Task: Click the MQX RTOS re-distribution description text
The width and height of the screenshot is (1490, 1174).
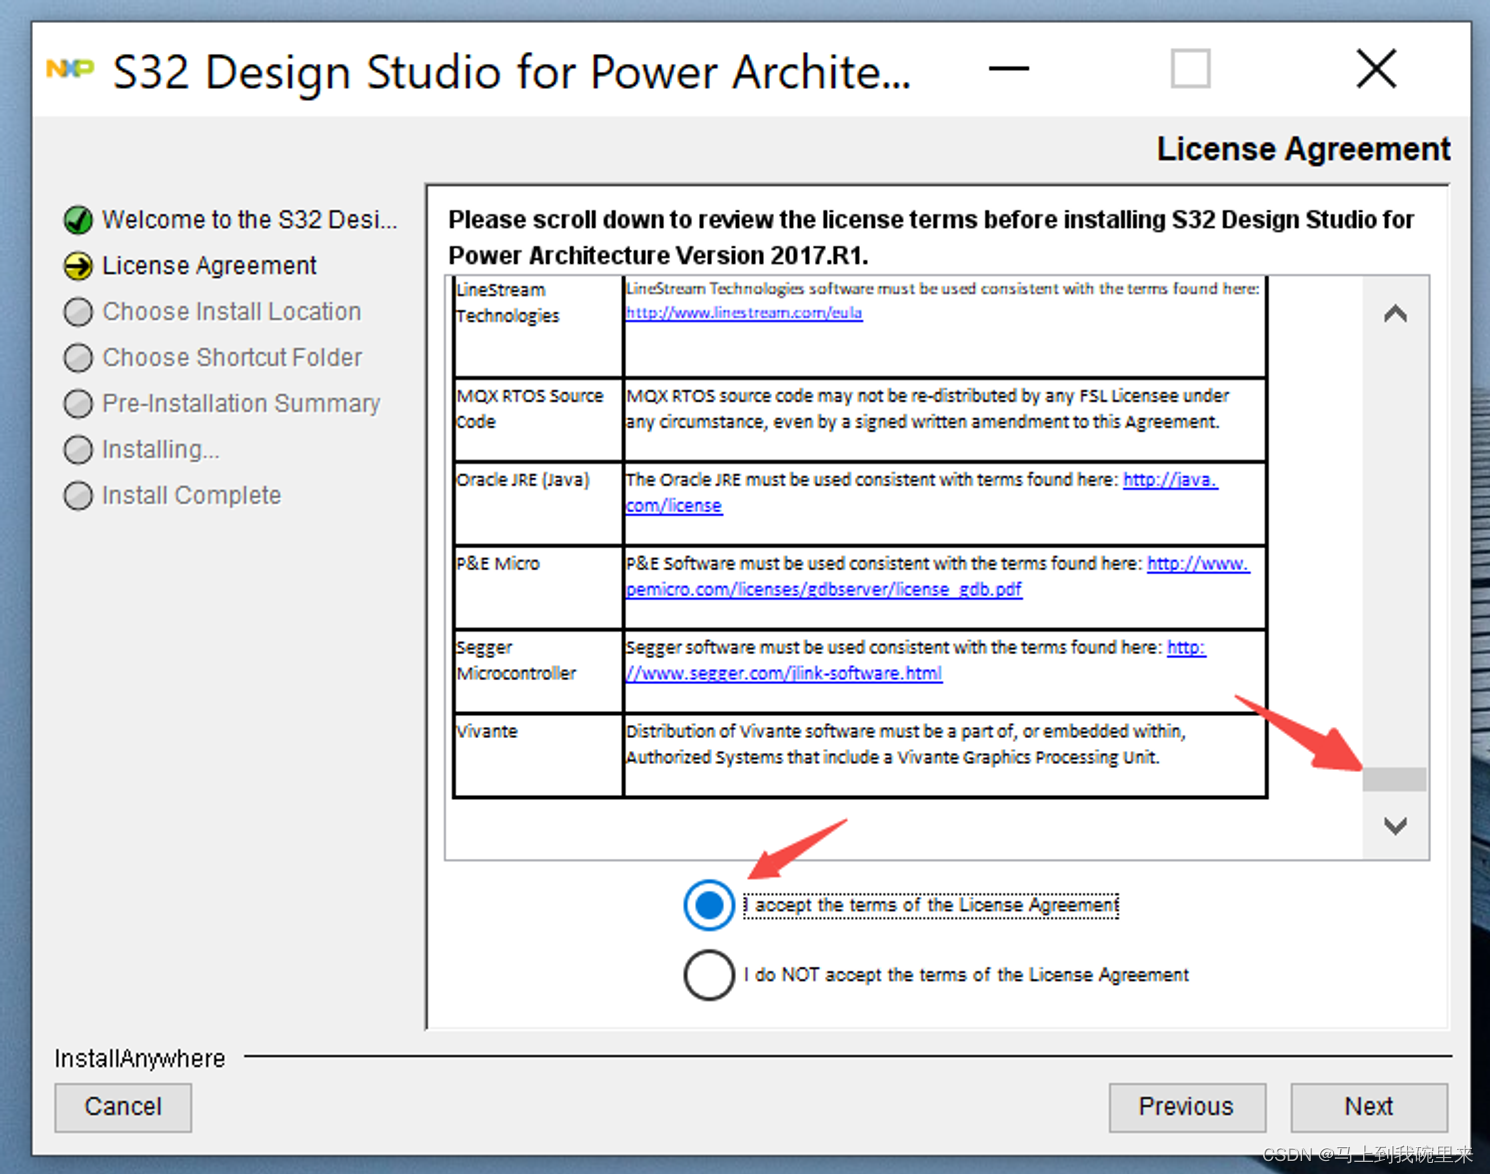Action: [x=927, y=409]
